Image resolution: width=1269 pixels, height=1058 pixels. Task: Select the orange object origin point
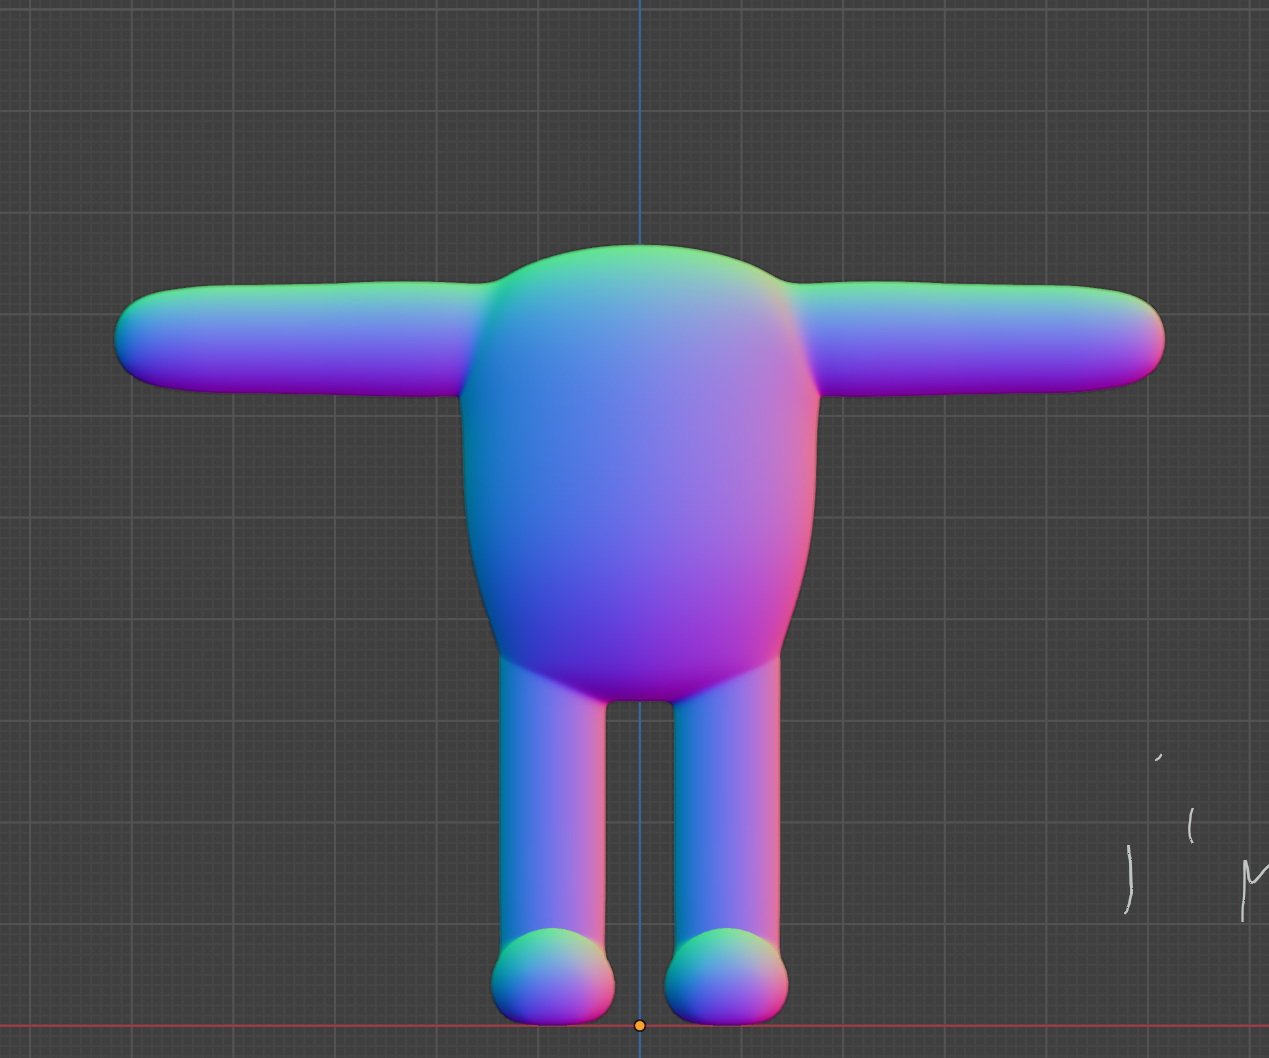click(640, 1025)
